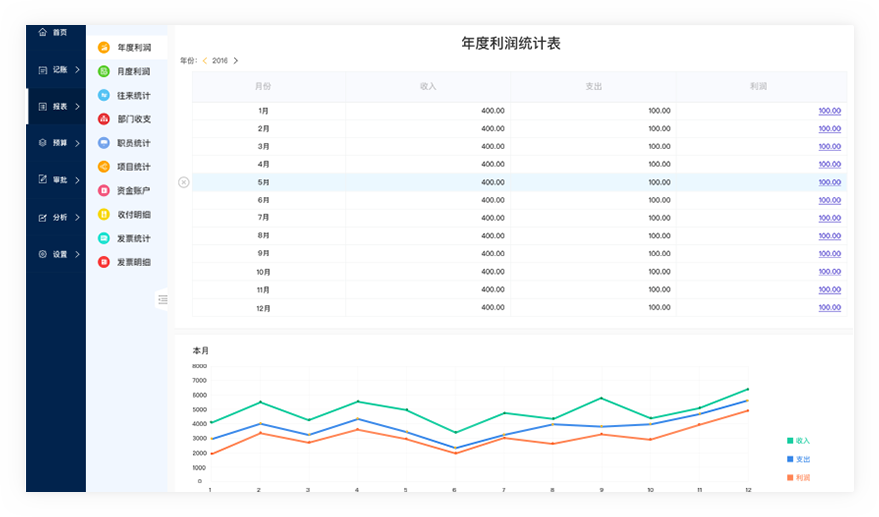Click the 11月 profit link 100.00

click(x=830, y=290)
